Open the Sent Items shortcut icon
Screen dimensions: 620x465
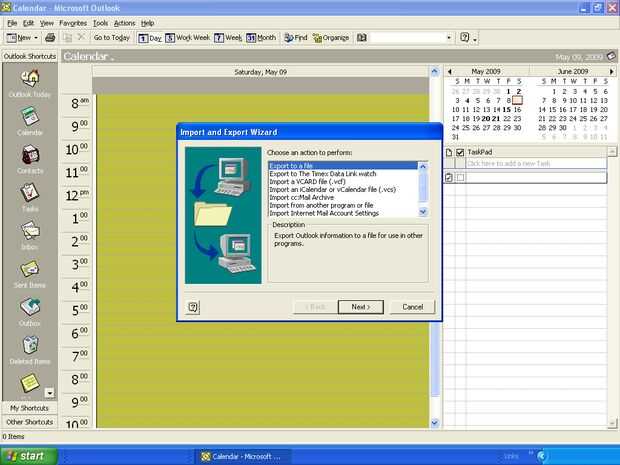coord(30,269)
